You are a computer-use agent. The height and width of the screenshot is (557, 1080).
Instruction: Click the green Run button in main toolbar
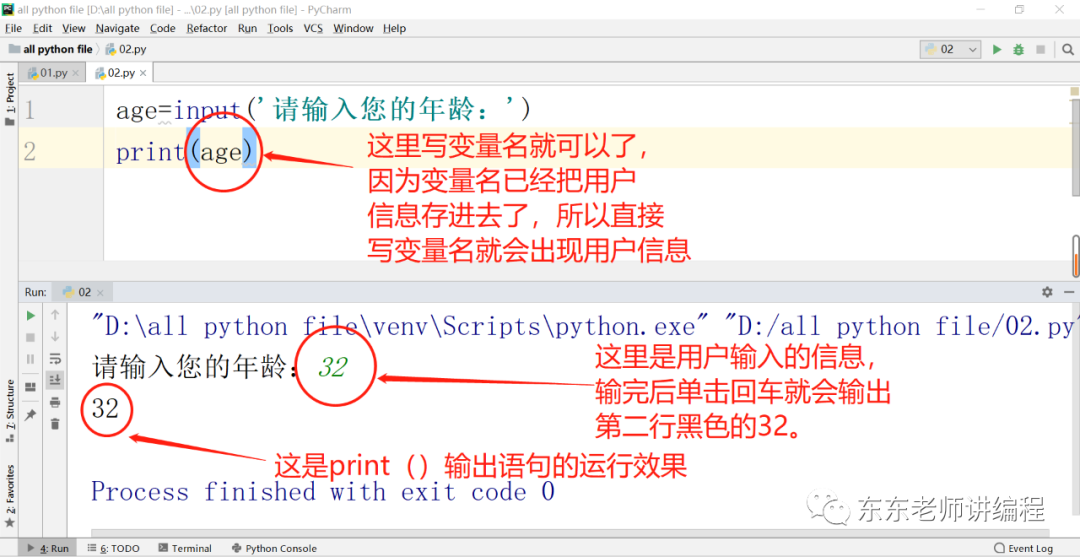pyautogui.click(x=997, y=50)
